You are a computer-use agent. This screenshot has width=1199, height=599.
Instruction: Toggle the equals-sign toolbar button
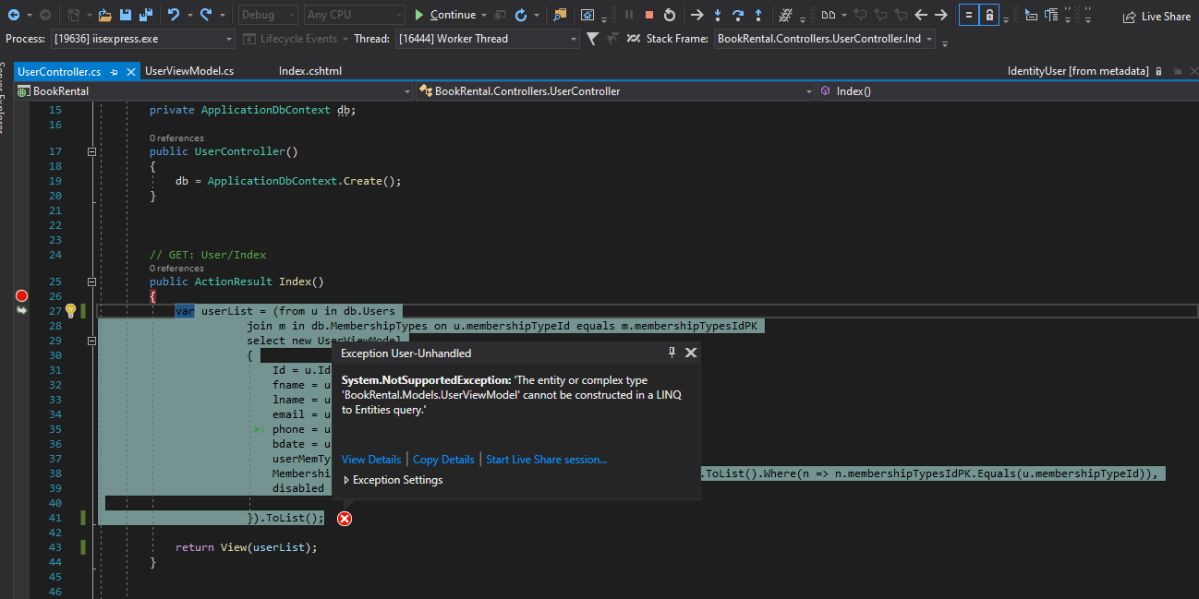(968, 15)
